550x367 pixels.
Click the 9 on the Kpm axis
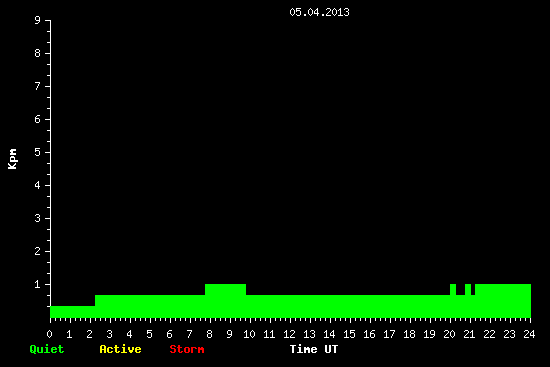pyautogui.click(x=38, y=20)
